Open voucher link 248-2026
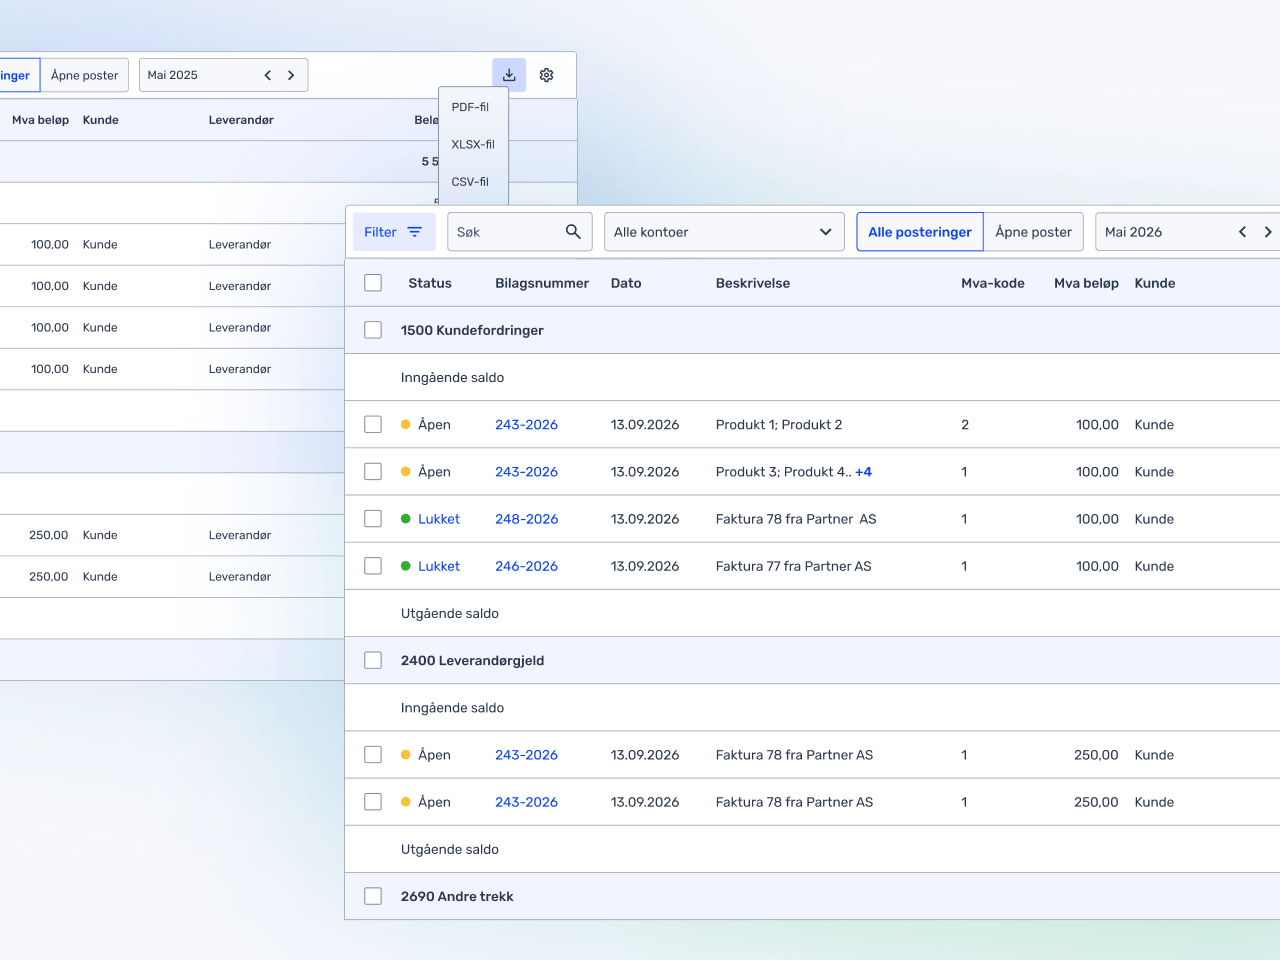The width and height of the screenshot is (1280, 960). tap(526, 519)
